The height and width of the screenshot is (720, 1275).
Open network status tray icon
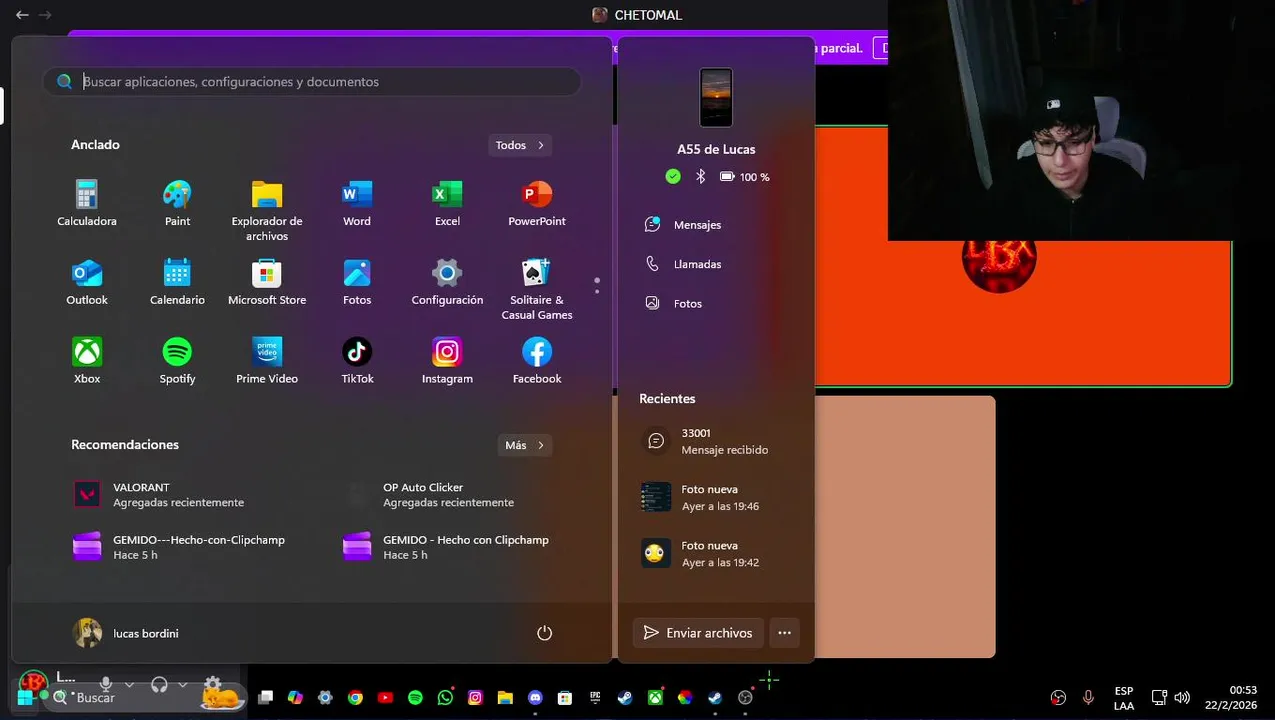(1159, 698)
